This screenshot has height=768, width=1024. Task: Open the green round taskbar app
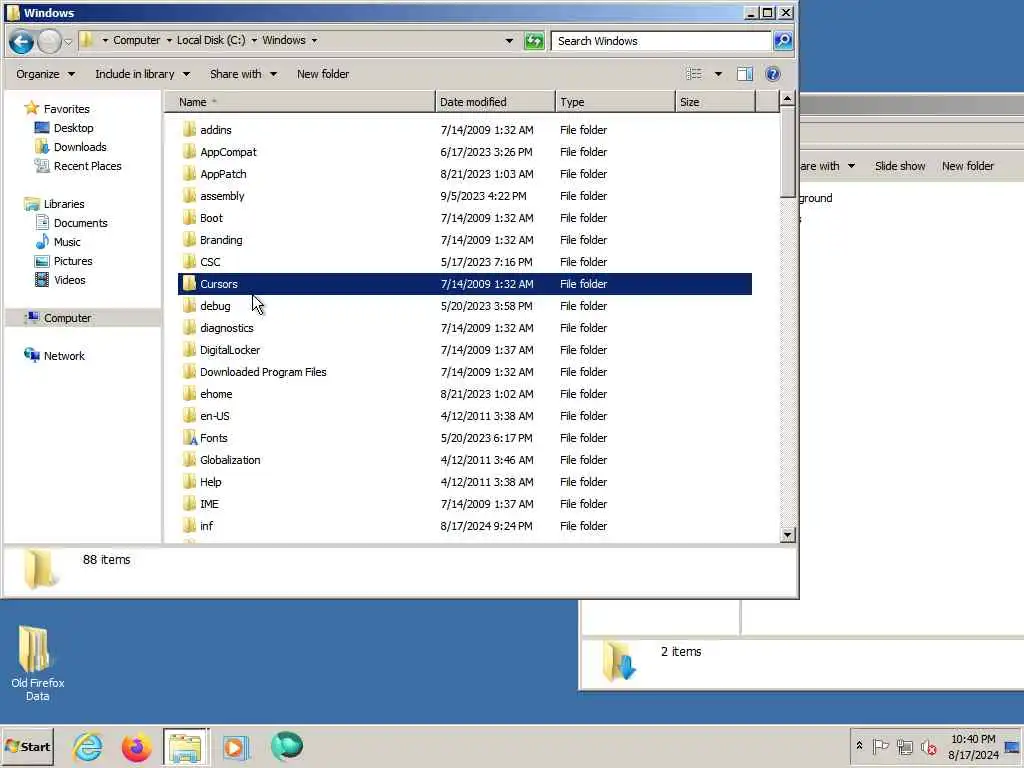tap(287, 746)
